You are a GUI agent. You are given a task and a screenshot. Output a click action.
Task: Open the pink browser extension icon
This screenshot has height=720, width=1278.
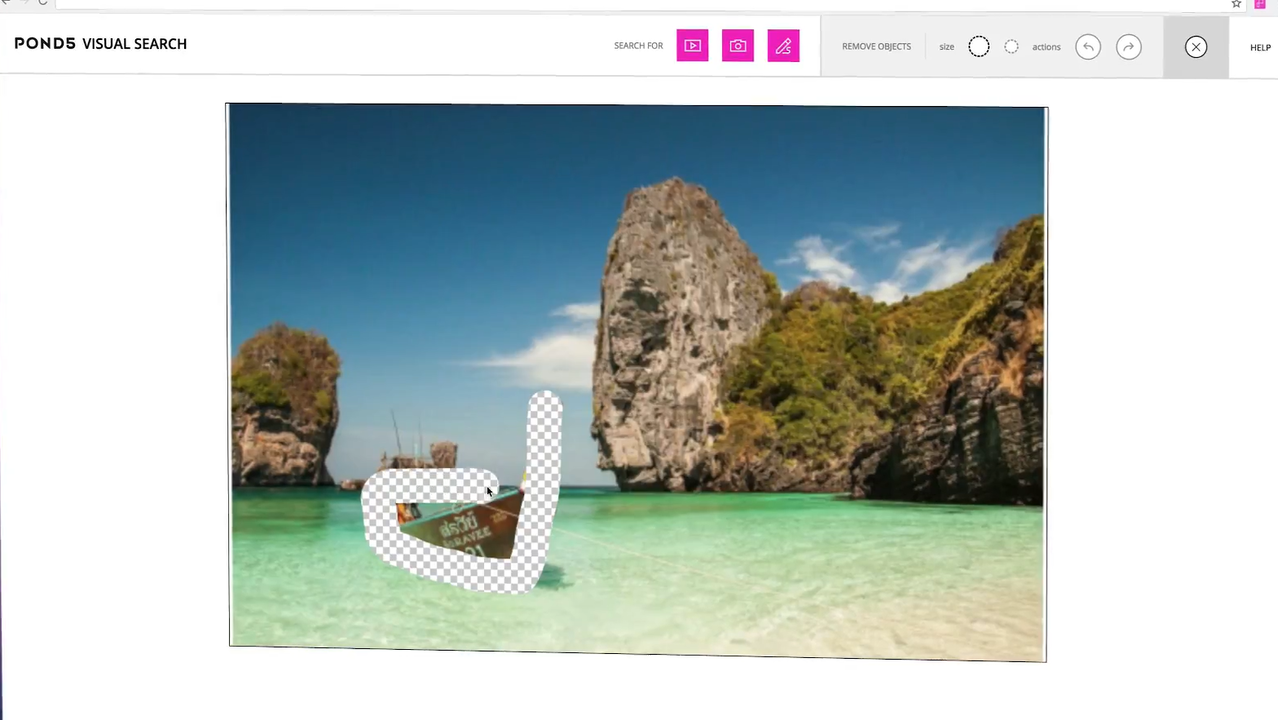pos(1260,4)
